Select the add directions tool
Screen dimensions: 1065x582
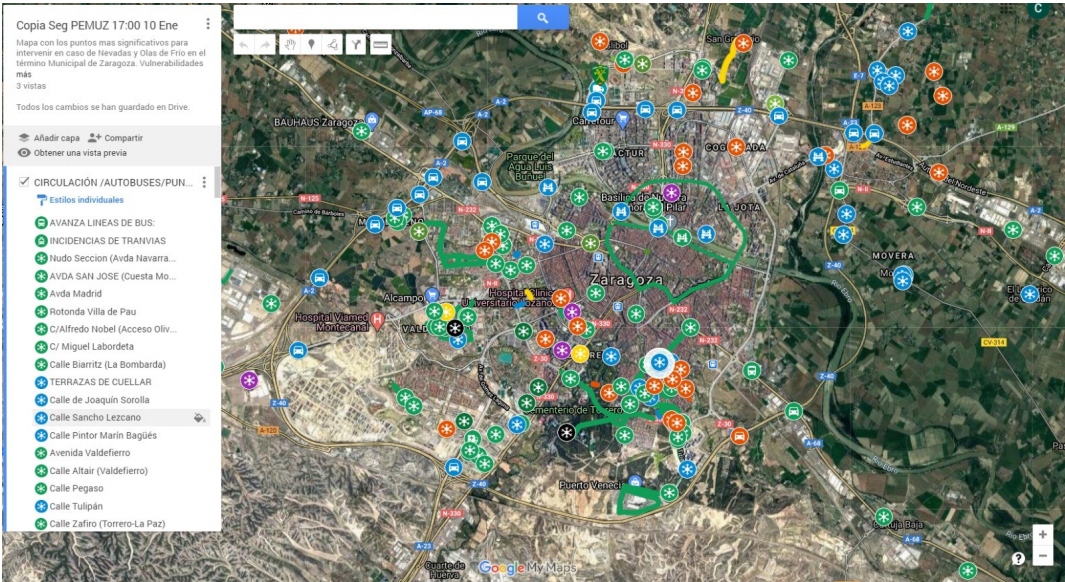pyautogui.click(x=356, y=45)
